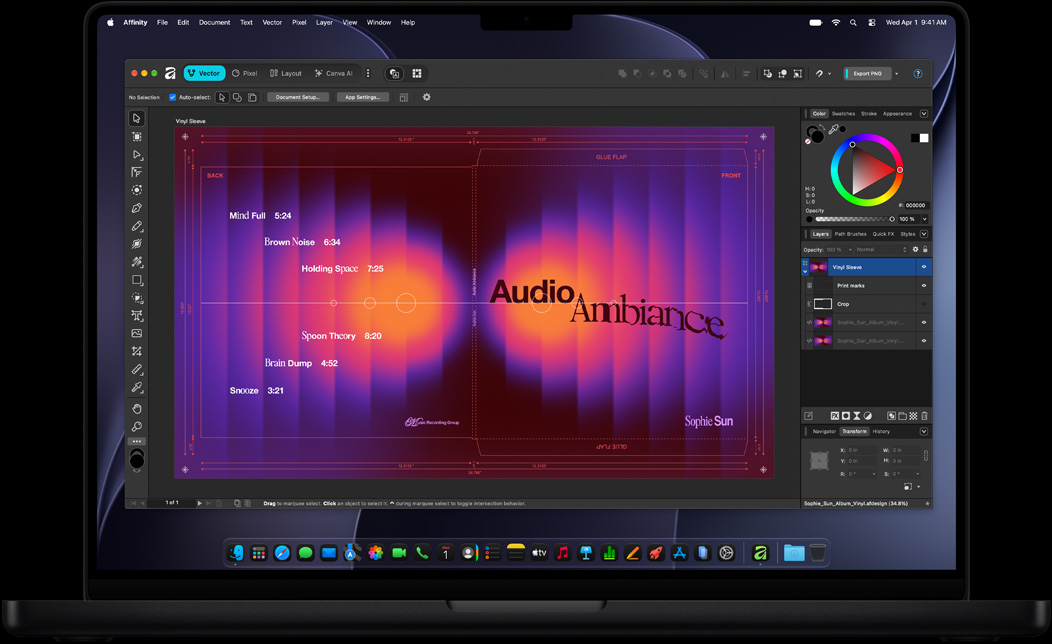Screen dimensions: 1052x644
Task: Open Affinity app in the Dock
Action: [760, 553]
